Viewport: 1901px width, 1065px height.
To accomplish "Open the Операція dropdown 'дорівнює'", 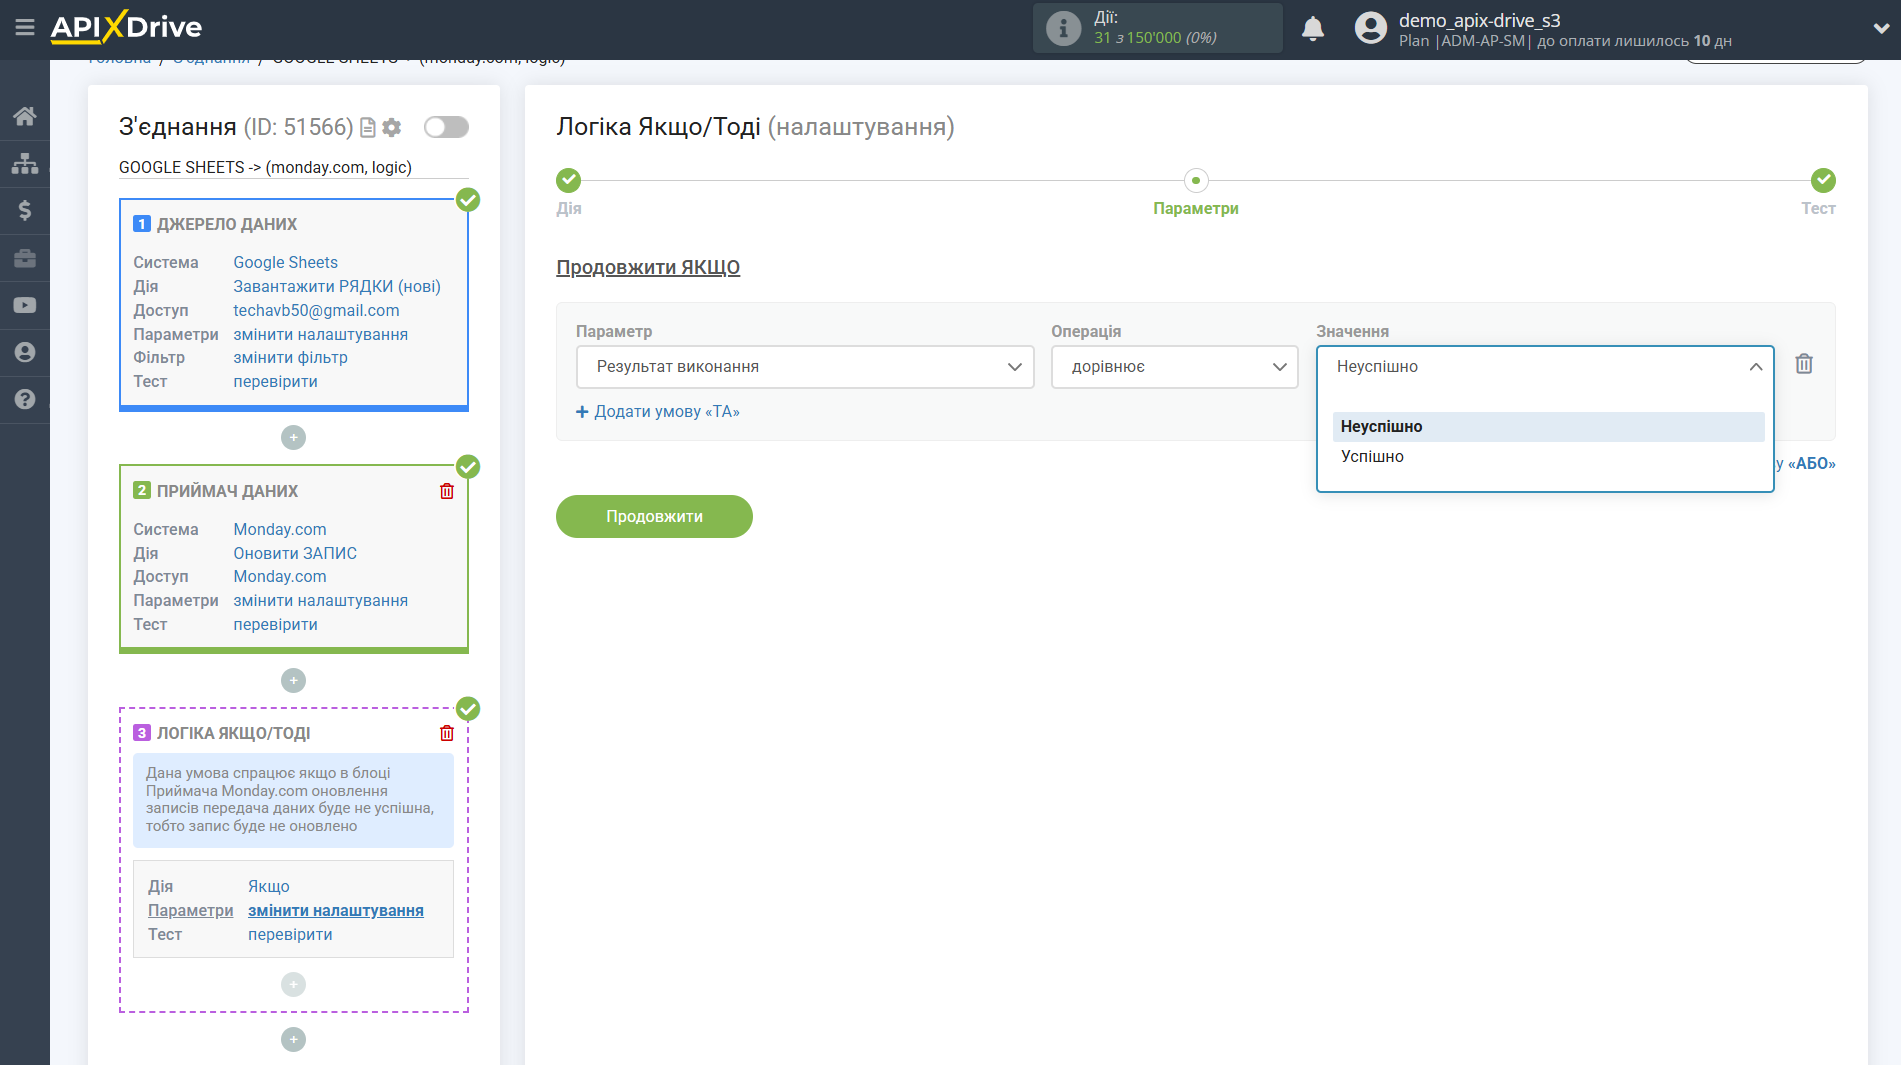I will pyautogui.click(x=1174, y=367).
